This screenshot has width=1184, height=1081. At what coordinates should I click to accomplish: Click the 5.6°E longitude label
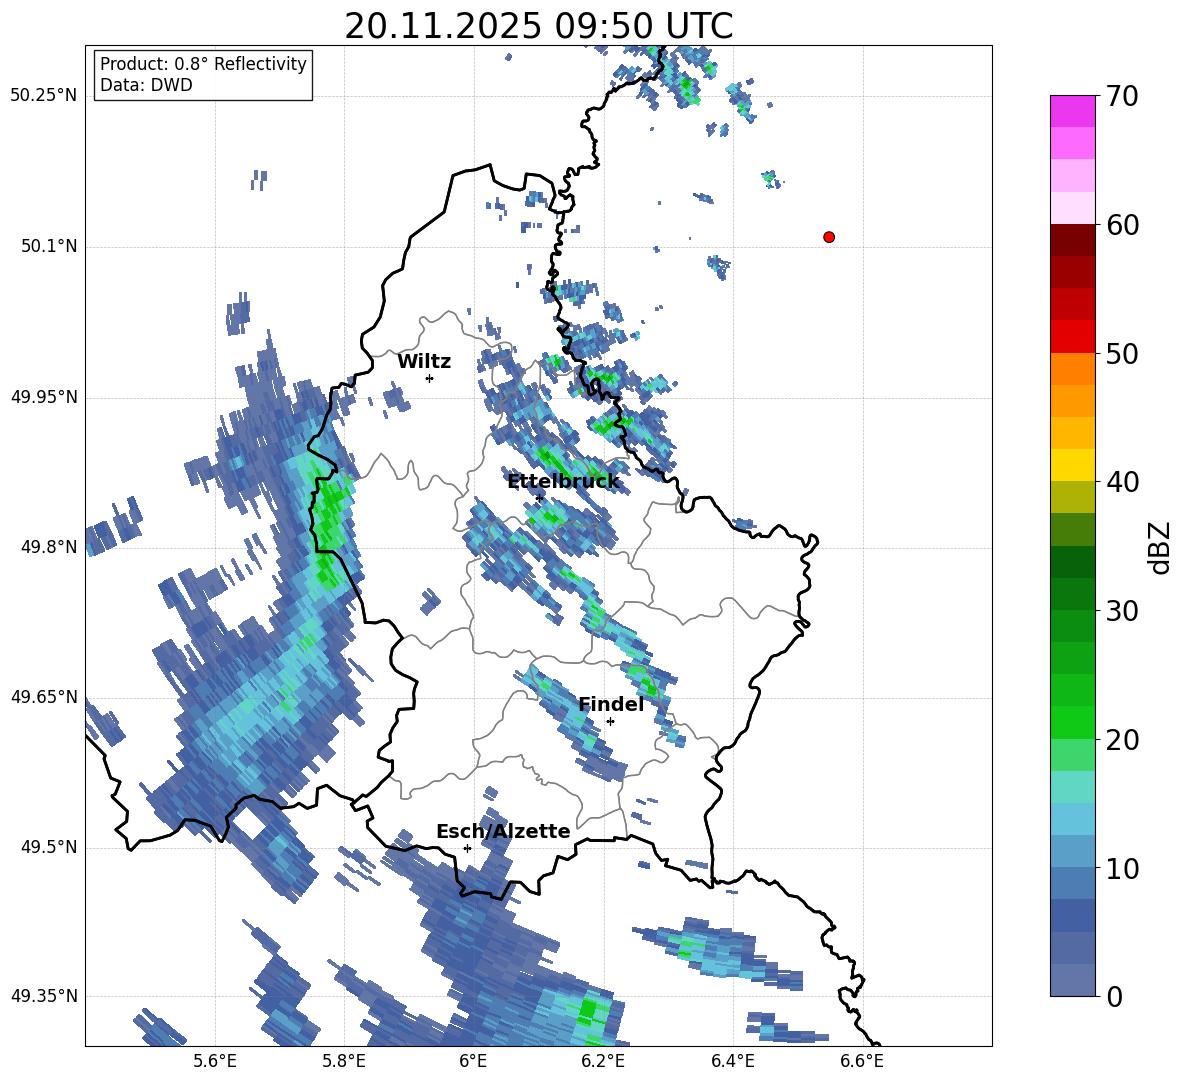215,1061
